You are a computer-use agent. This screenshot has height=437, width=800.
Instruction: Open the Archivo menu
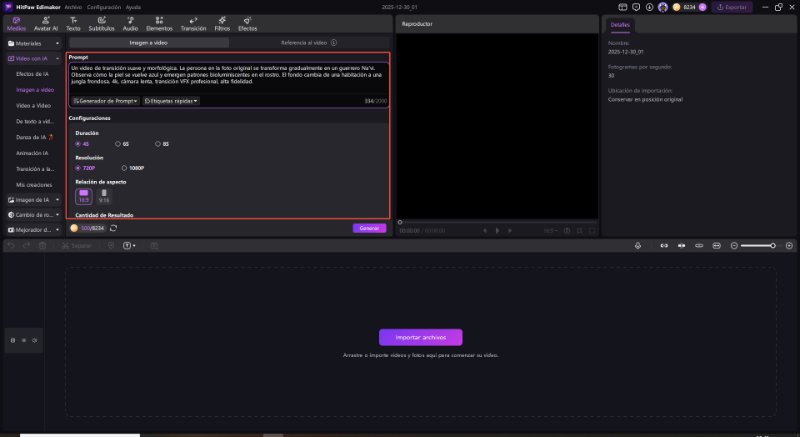pos(73,6)
